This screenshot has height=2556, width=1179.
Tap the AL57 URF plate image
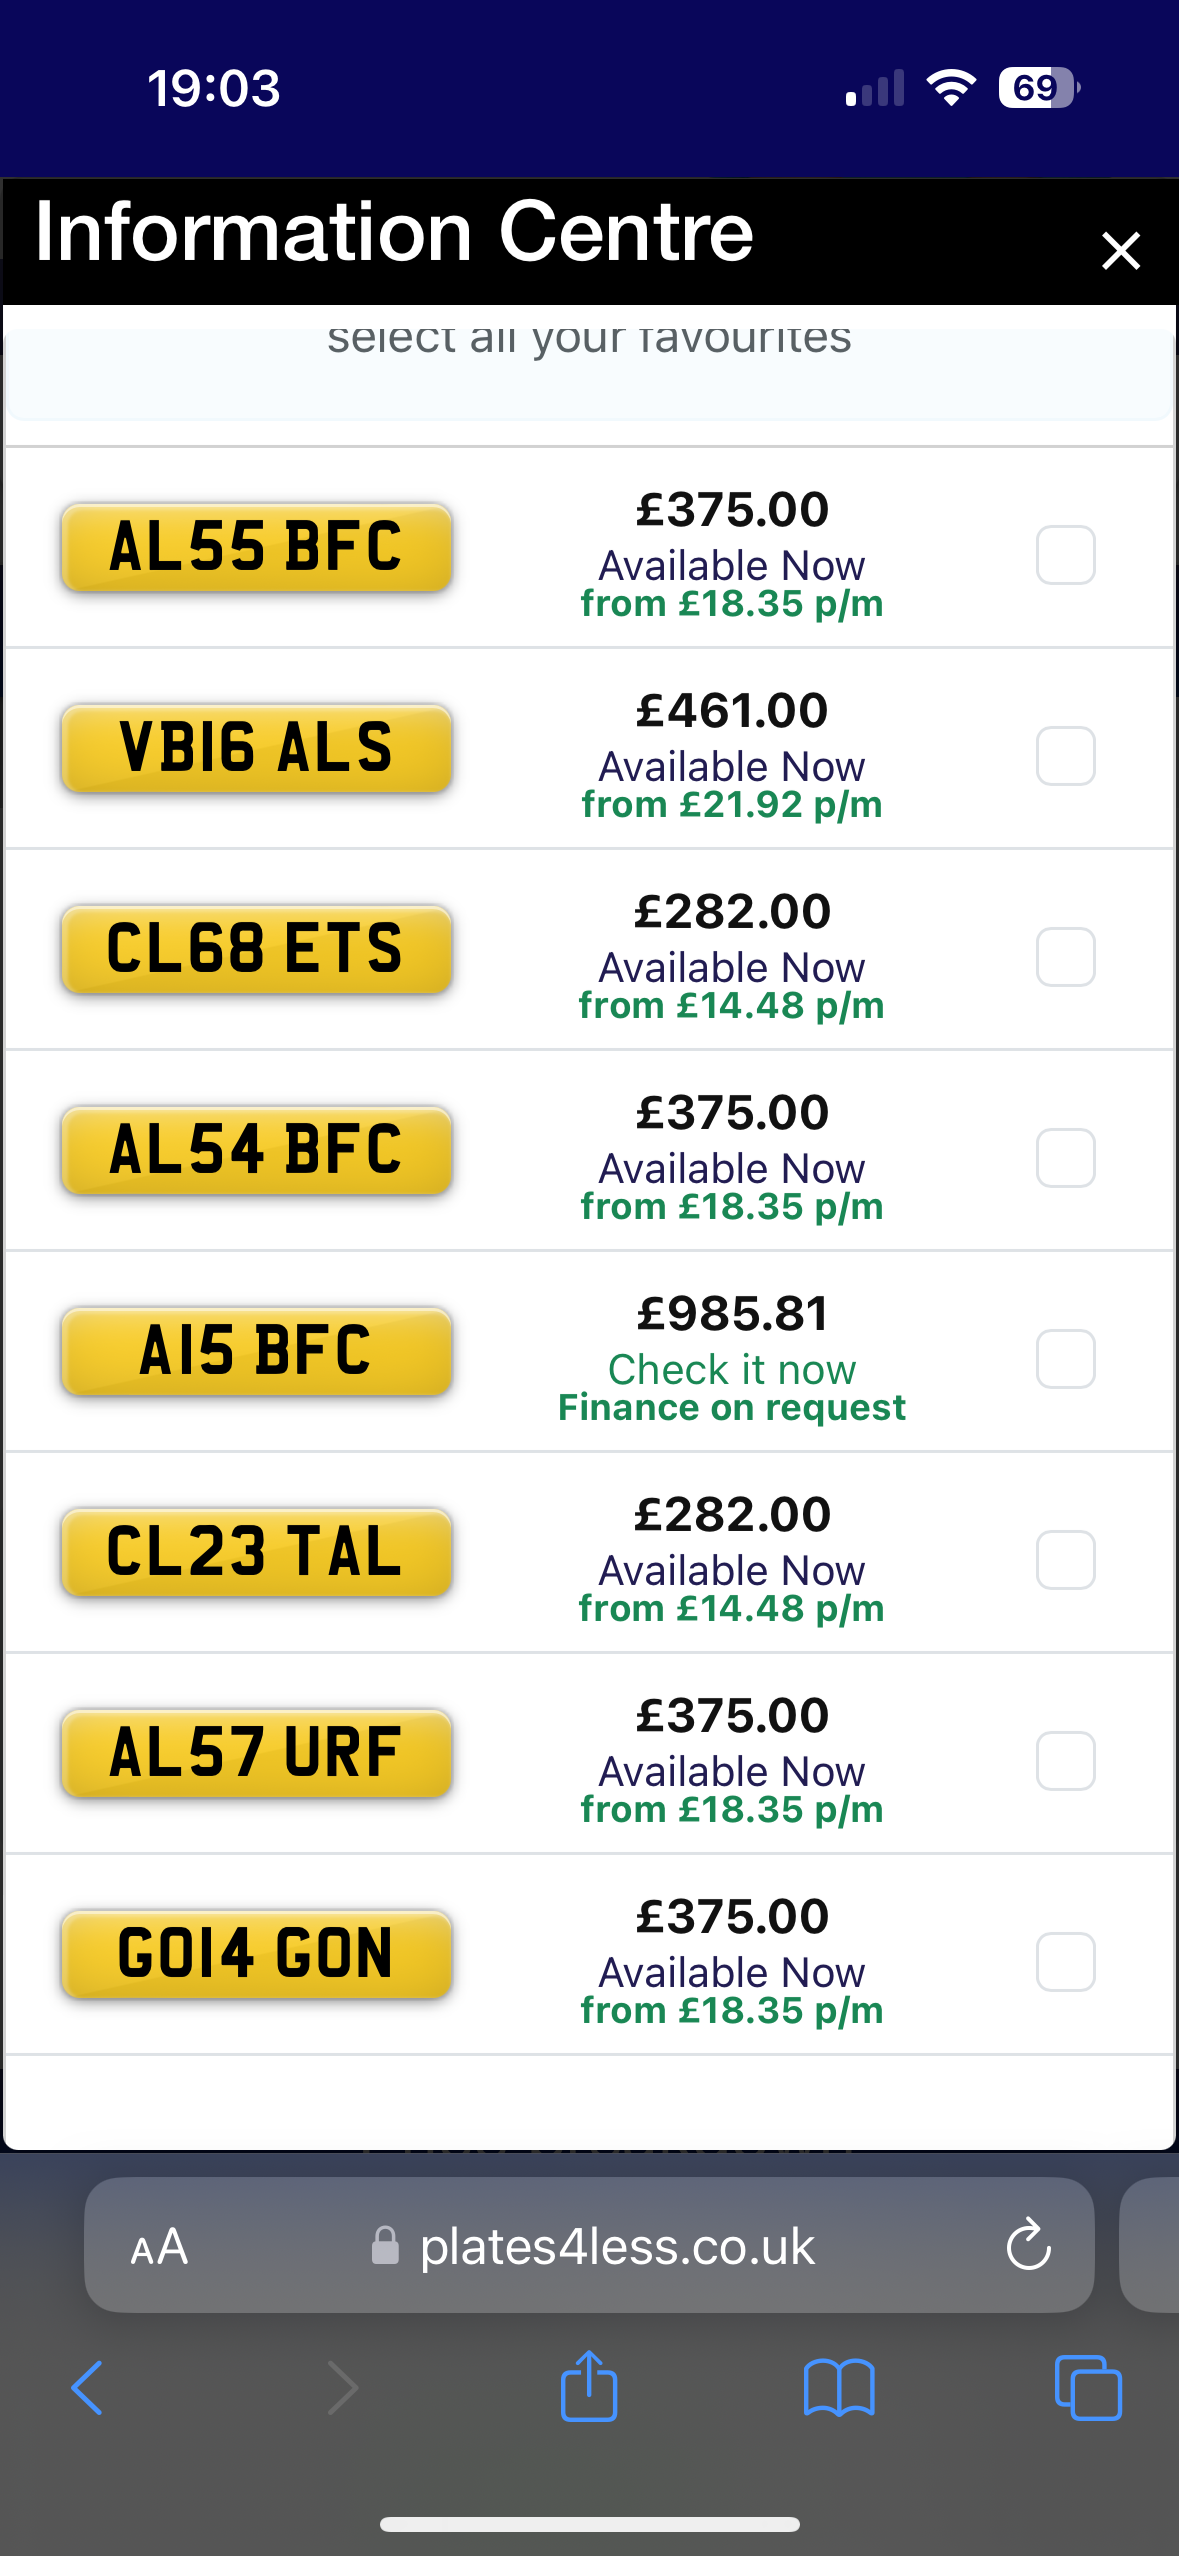(256, 1753)
